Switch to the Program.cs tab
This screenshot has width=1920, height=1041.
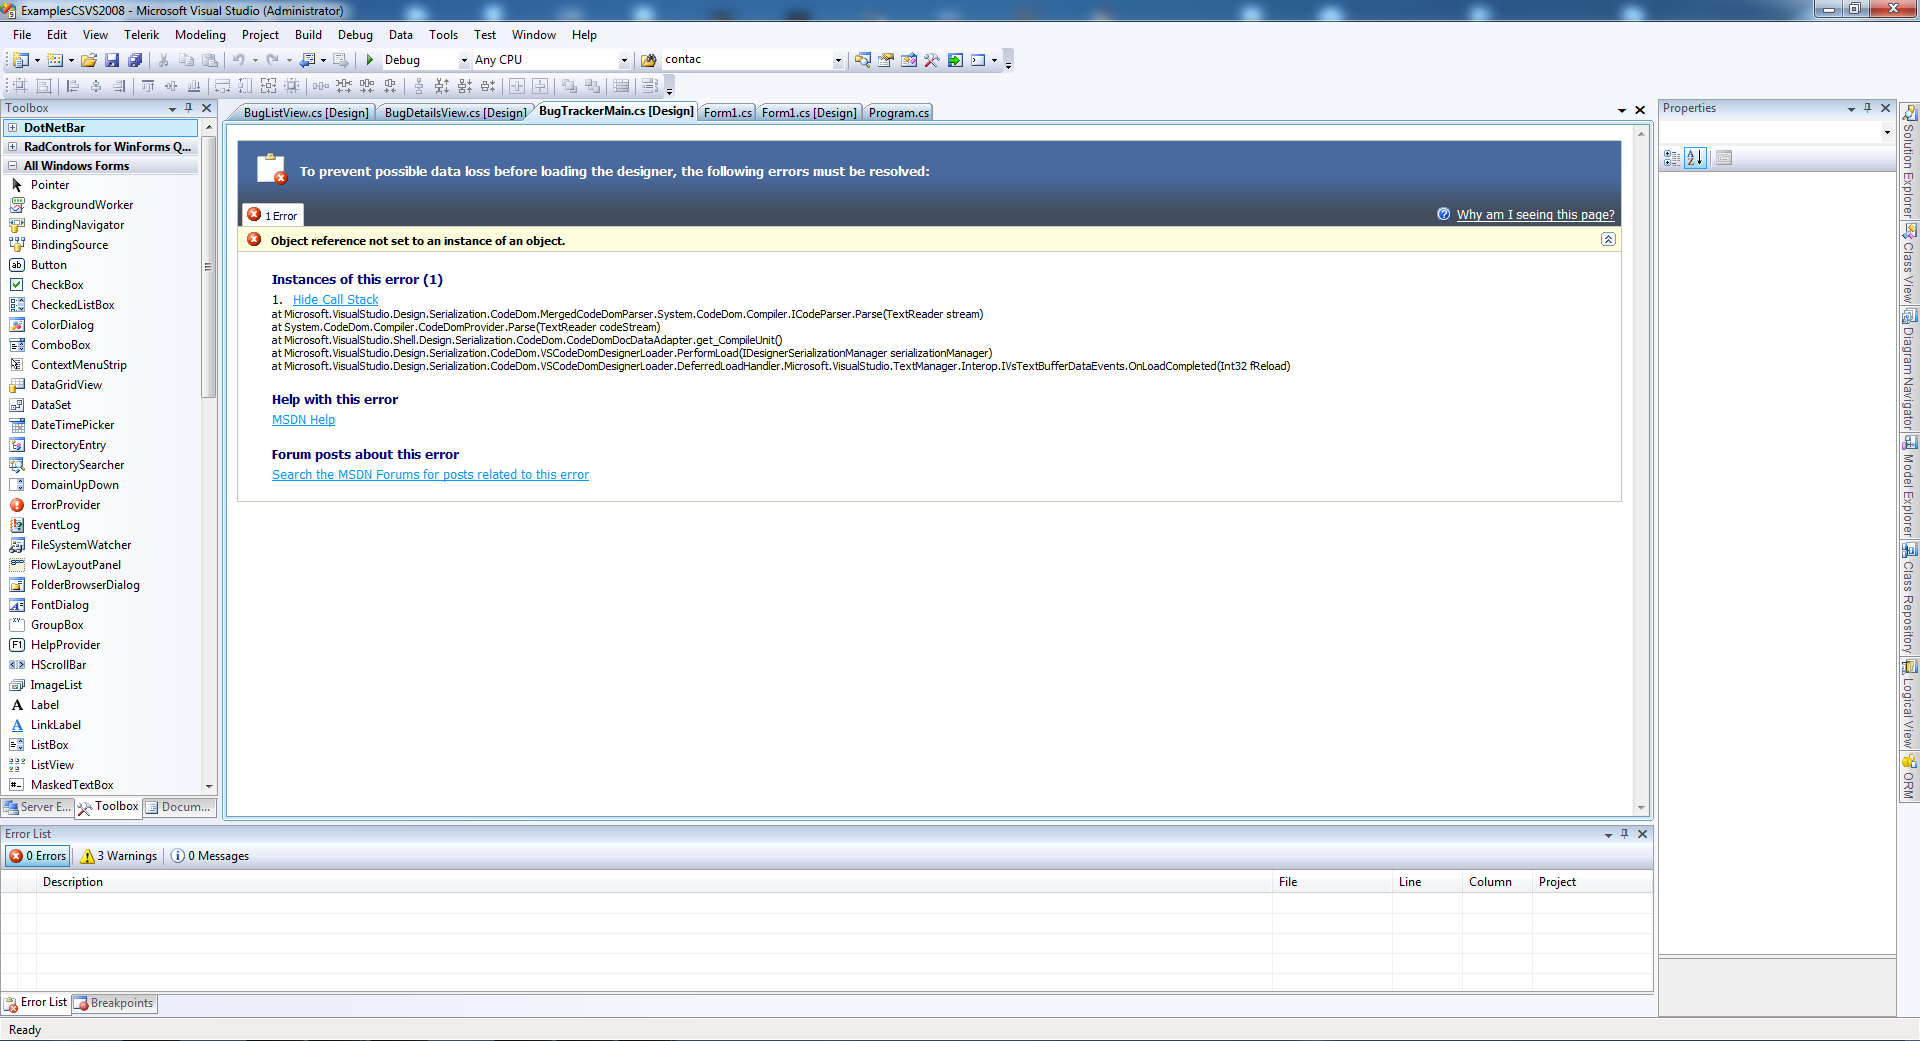tap(898, 113)
